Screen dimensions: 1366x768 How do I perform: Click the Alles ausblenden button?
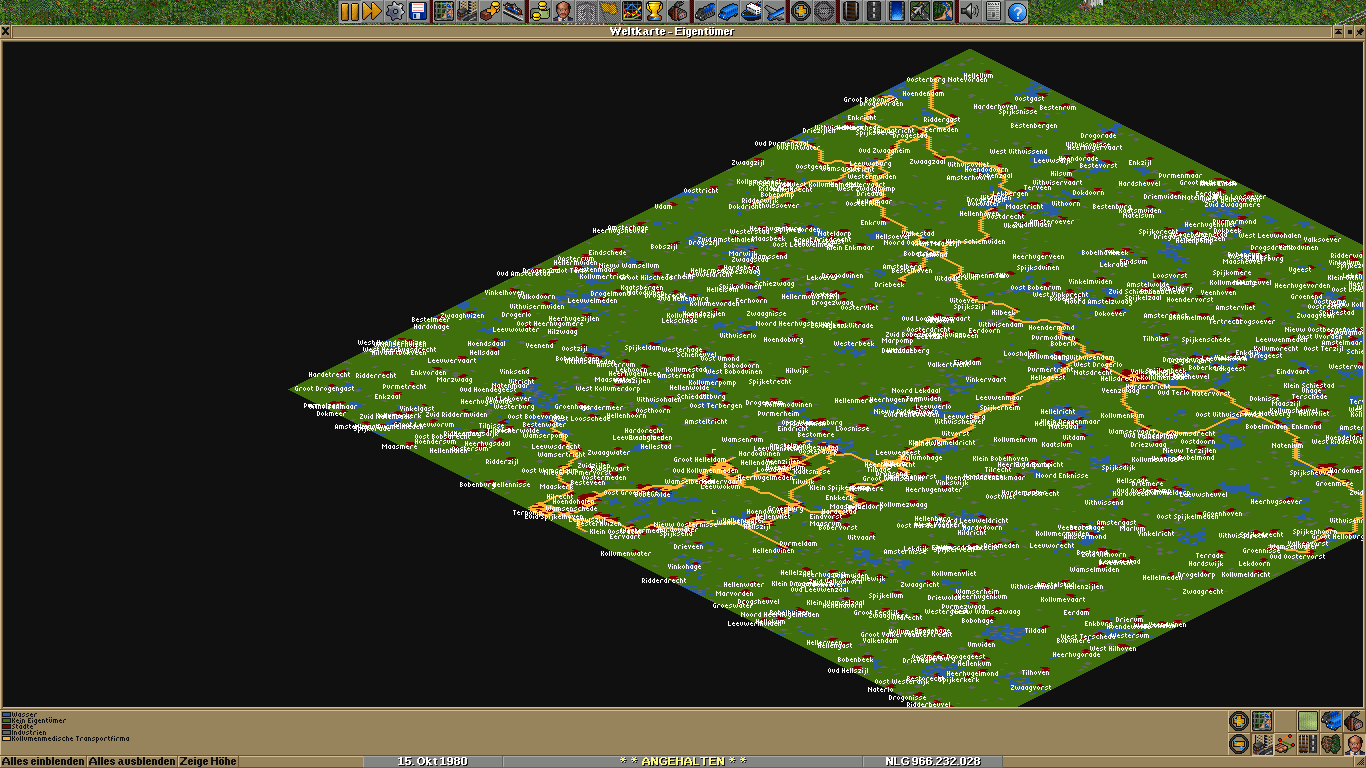click(132, 761)
